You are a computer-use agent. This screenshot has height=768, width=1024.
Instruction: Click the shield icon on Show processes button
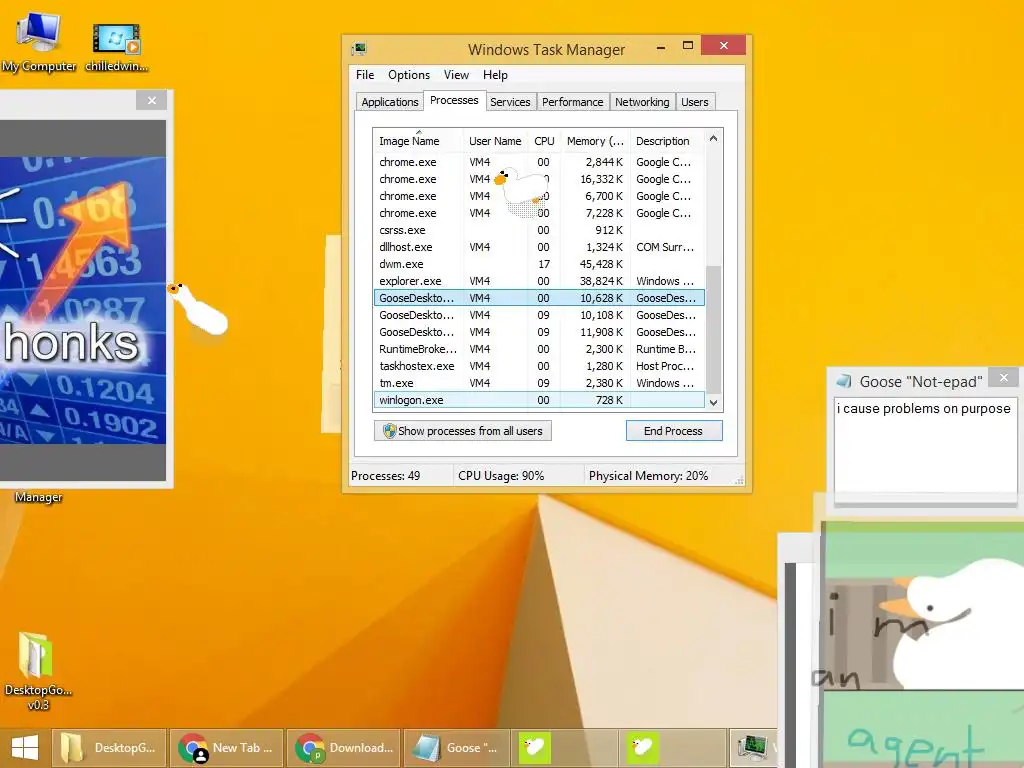[389, 430]
